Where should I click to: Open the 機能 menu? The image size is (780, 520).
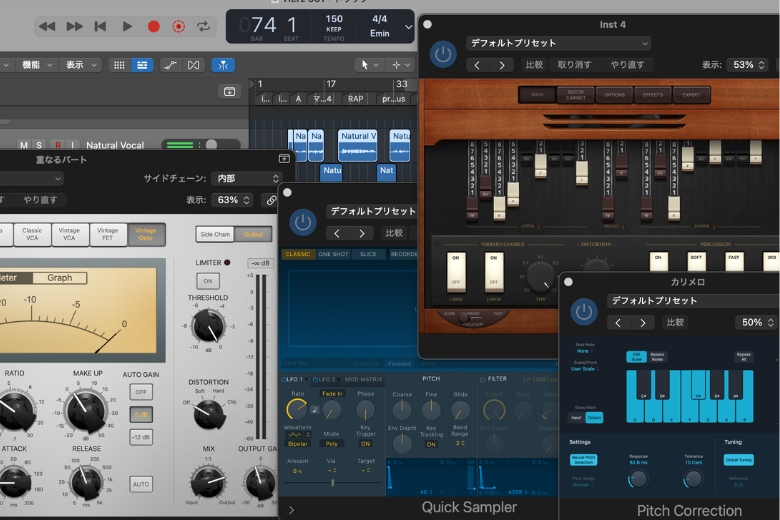point(37,65)
